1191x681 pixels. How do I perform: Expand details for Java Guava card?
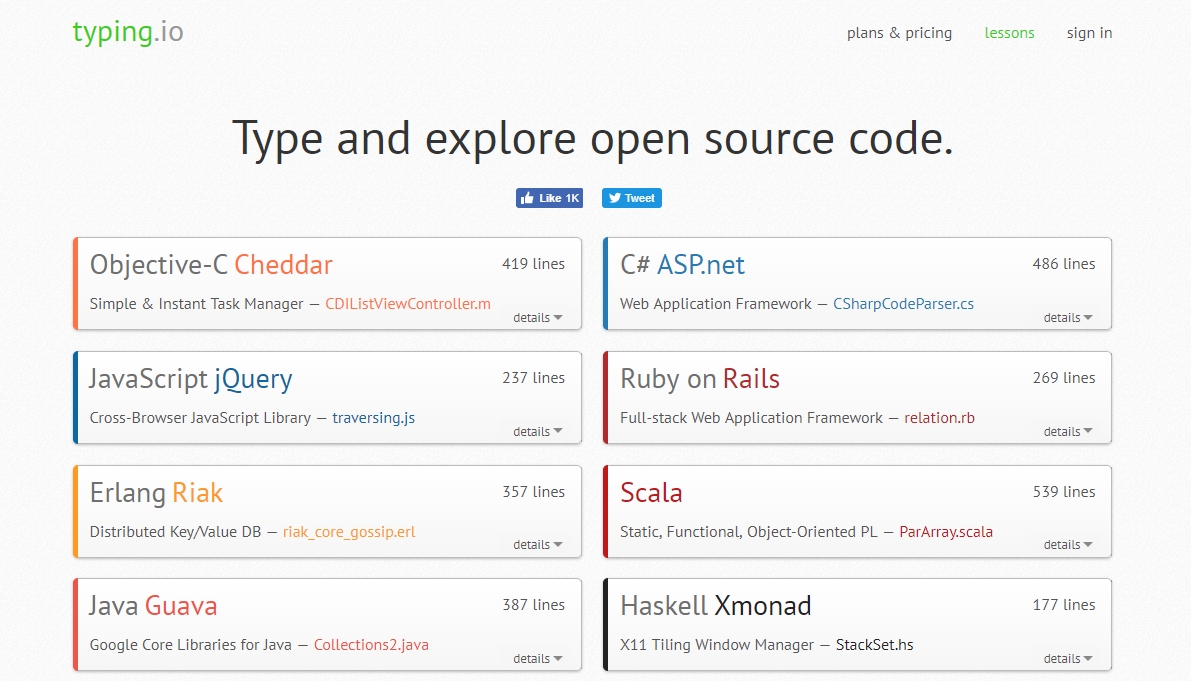(x=538, y=658)
